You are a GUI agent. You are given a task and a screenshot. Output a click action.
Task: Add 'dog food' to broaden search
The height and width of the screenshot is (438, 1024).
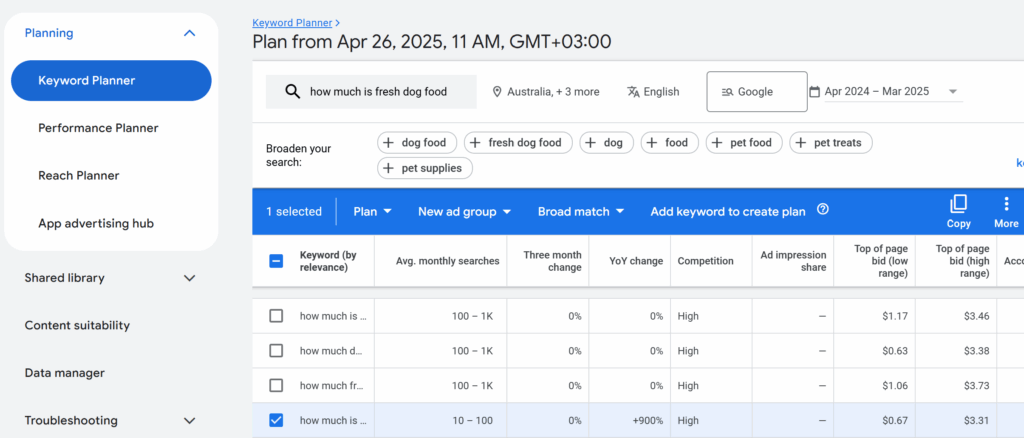(x=415, y=142)
